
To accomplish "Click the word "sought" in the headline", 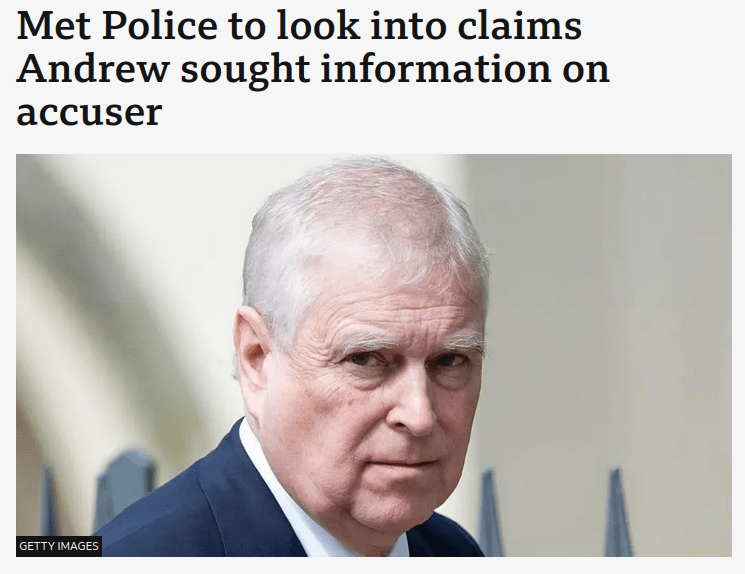I will 245,69.
